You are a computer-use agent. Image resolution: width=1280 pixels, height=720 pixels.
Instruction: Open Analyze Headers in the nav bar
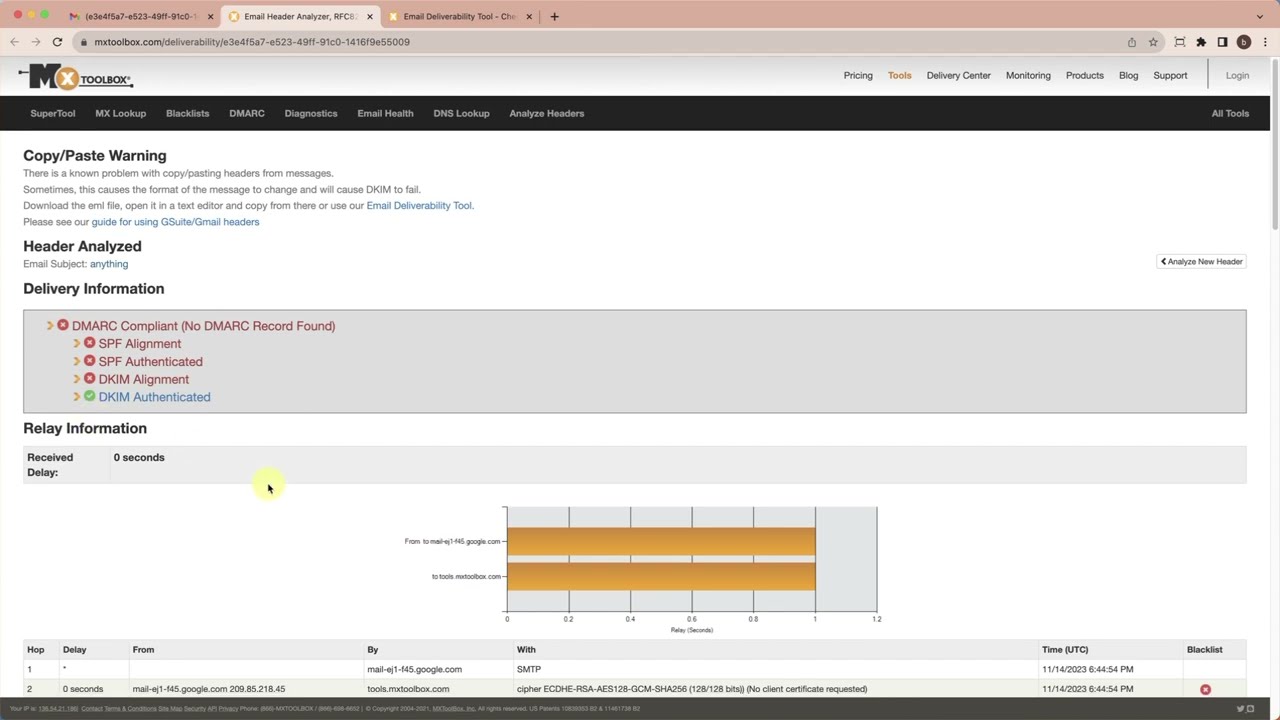click(x=547, y=113)
